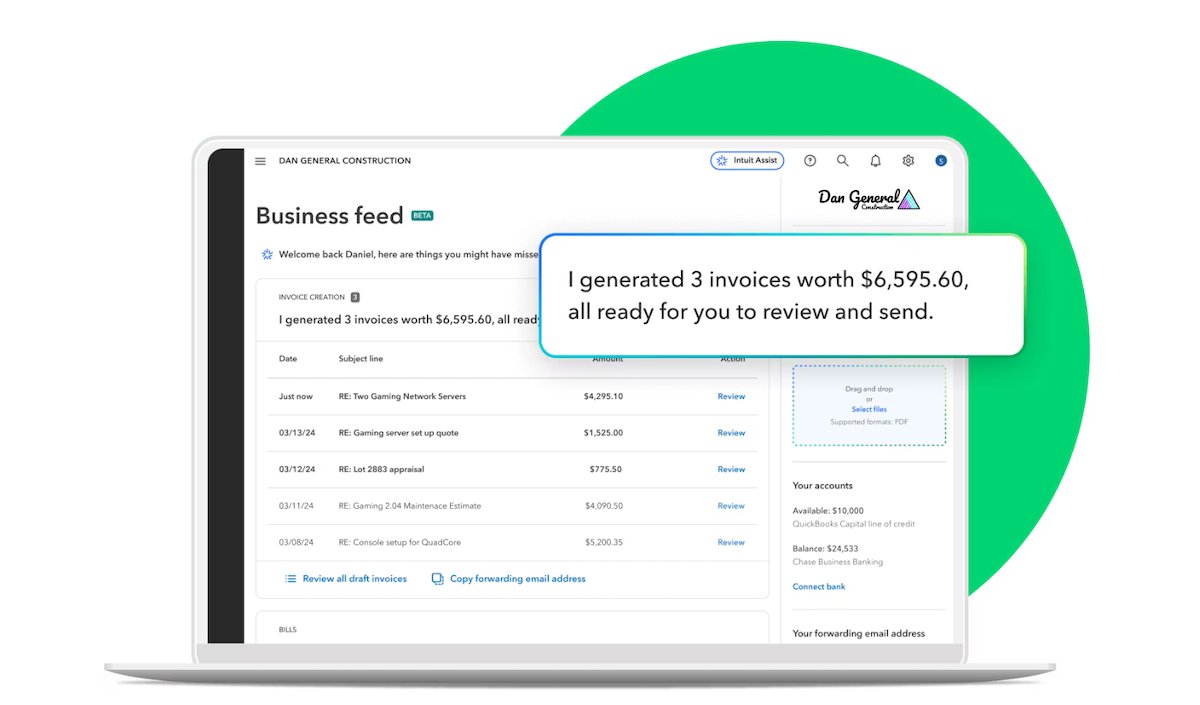
Task: Review the Lot 2883 appraisal invoice
Action: [x=731, y=469]
